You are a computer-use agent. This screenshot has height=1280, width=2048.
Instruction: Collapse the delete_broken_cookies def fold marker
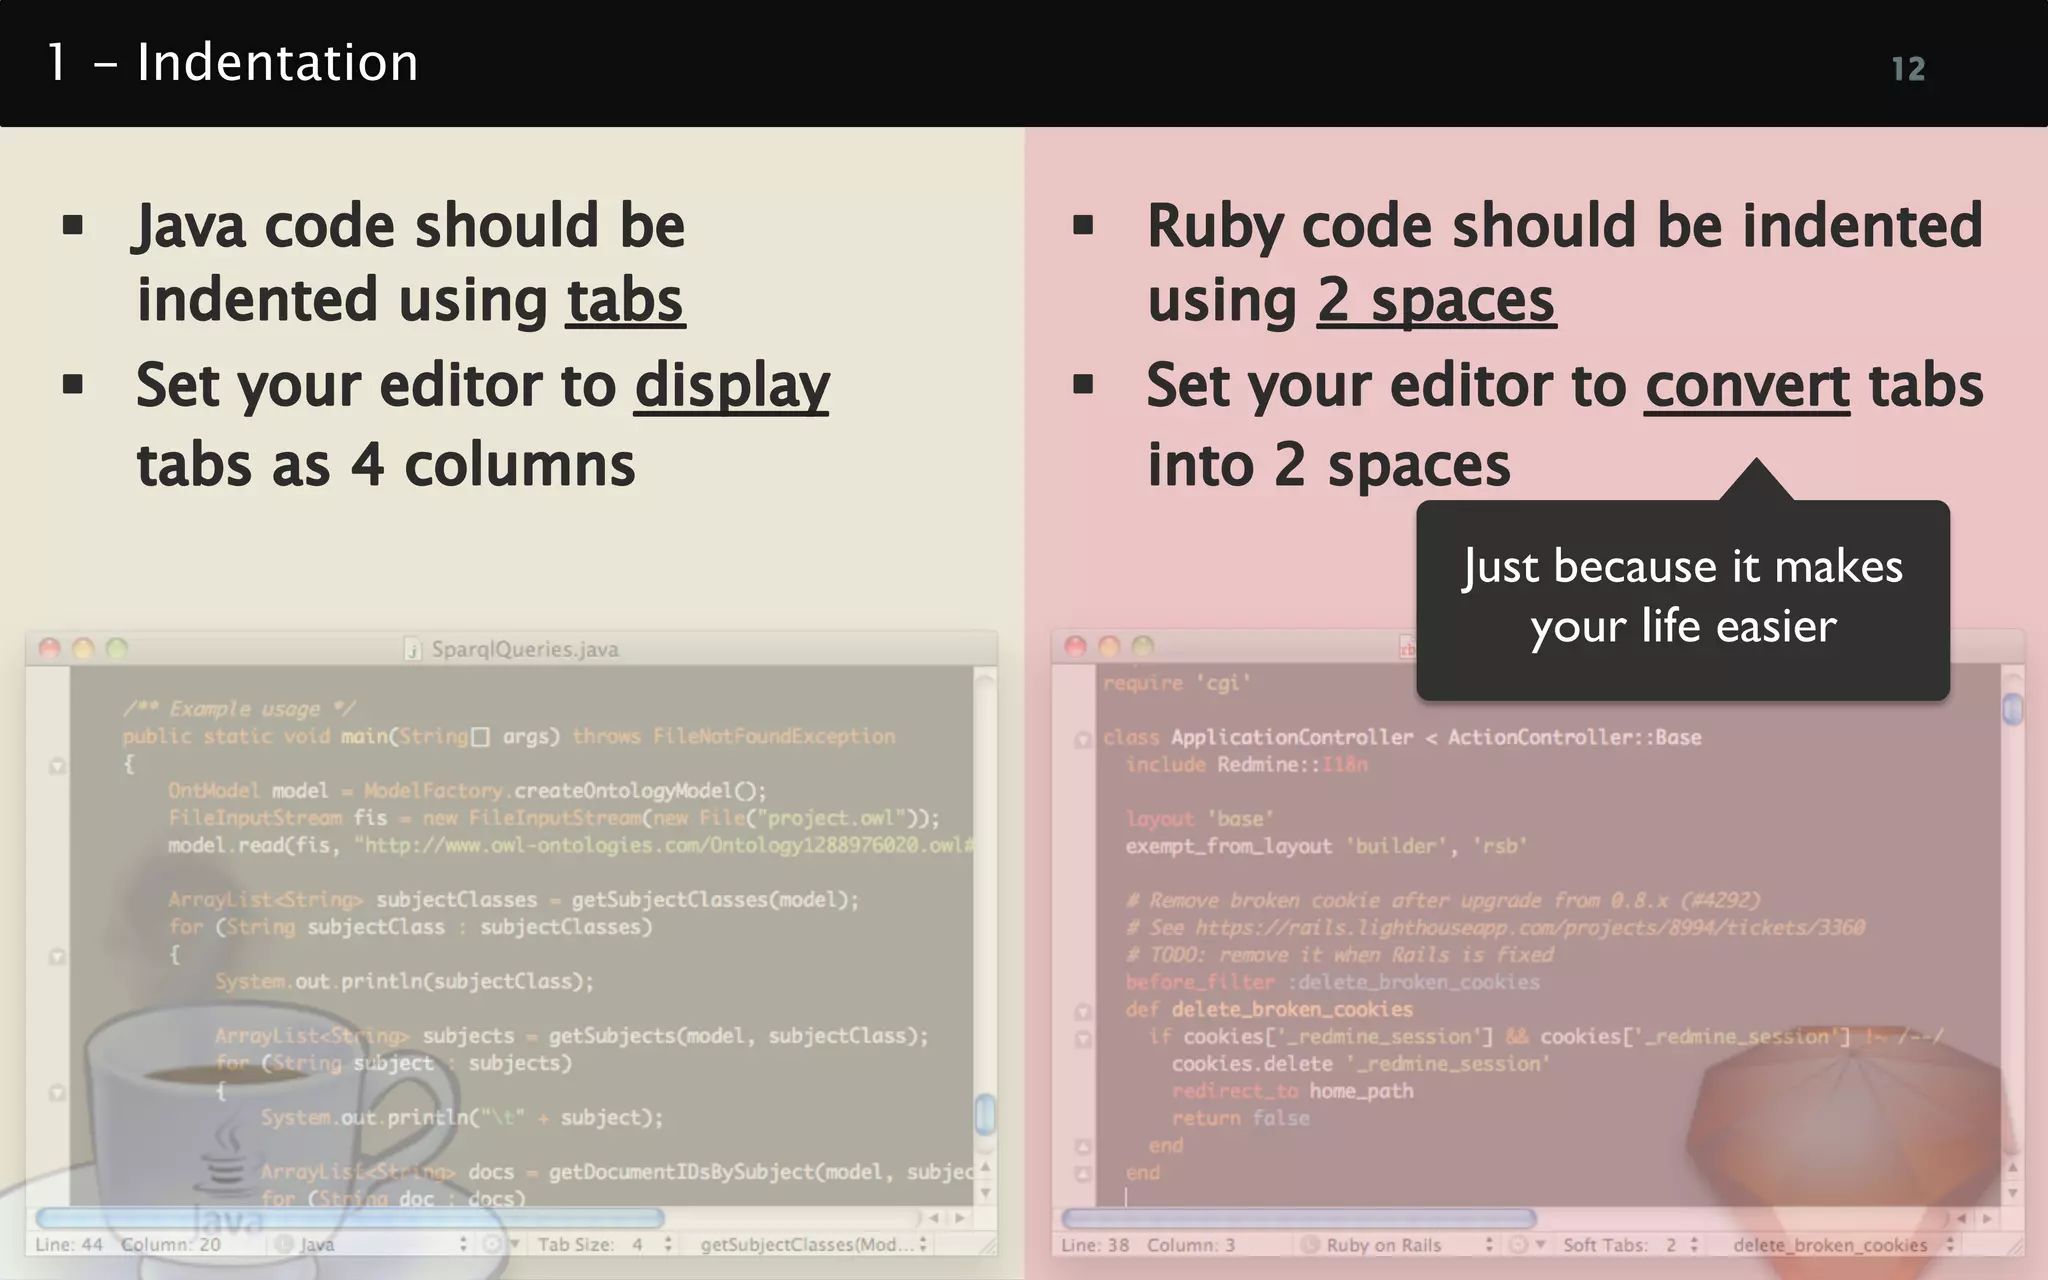[x=1082, y=1012]
